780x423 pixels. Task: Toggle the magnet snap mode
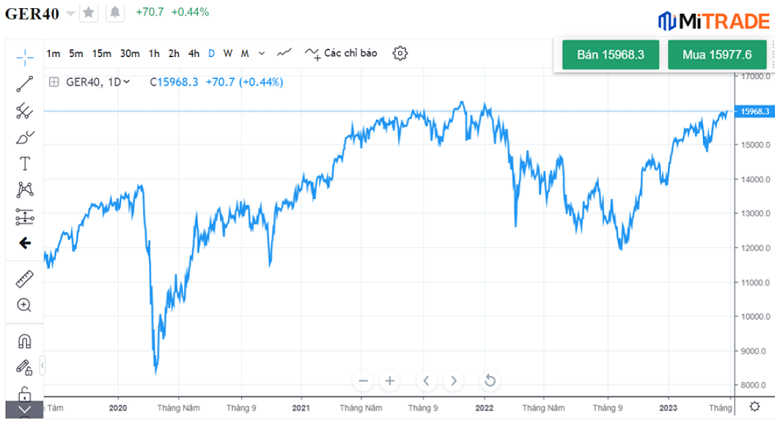25,341
